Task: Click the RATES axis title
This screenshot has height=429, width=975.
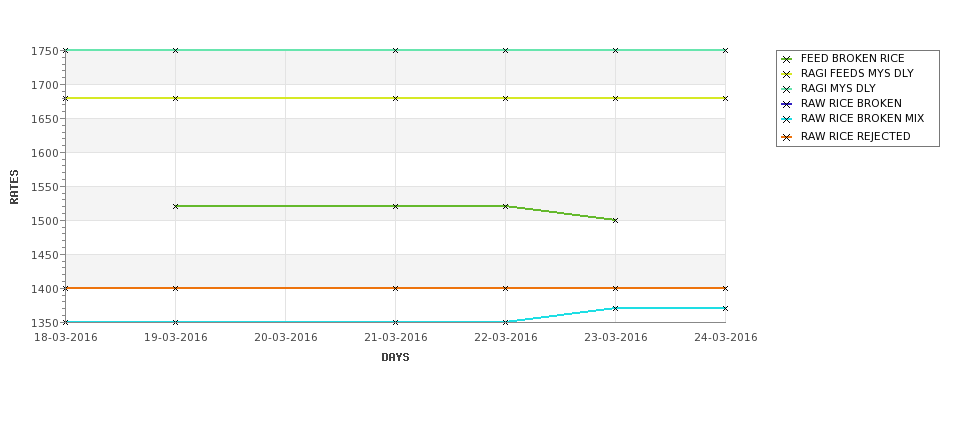Action: click(x=14, y=187)
